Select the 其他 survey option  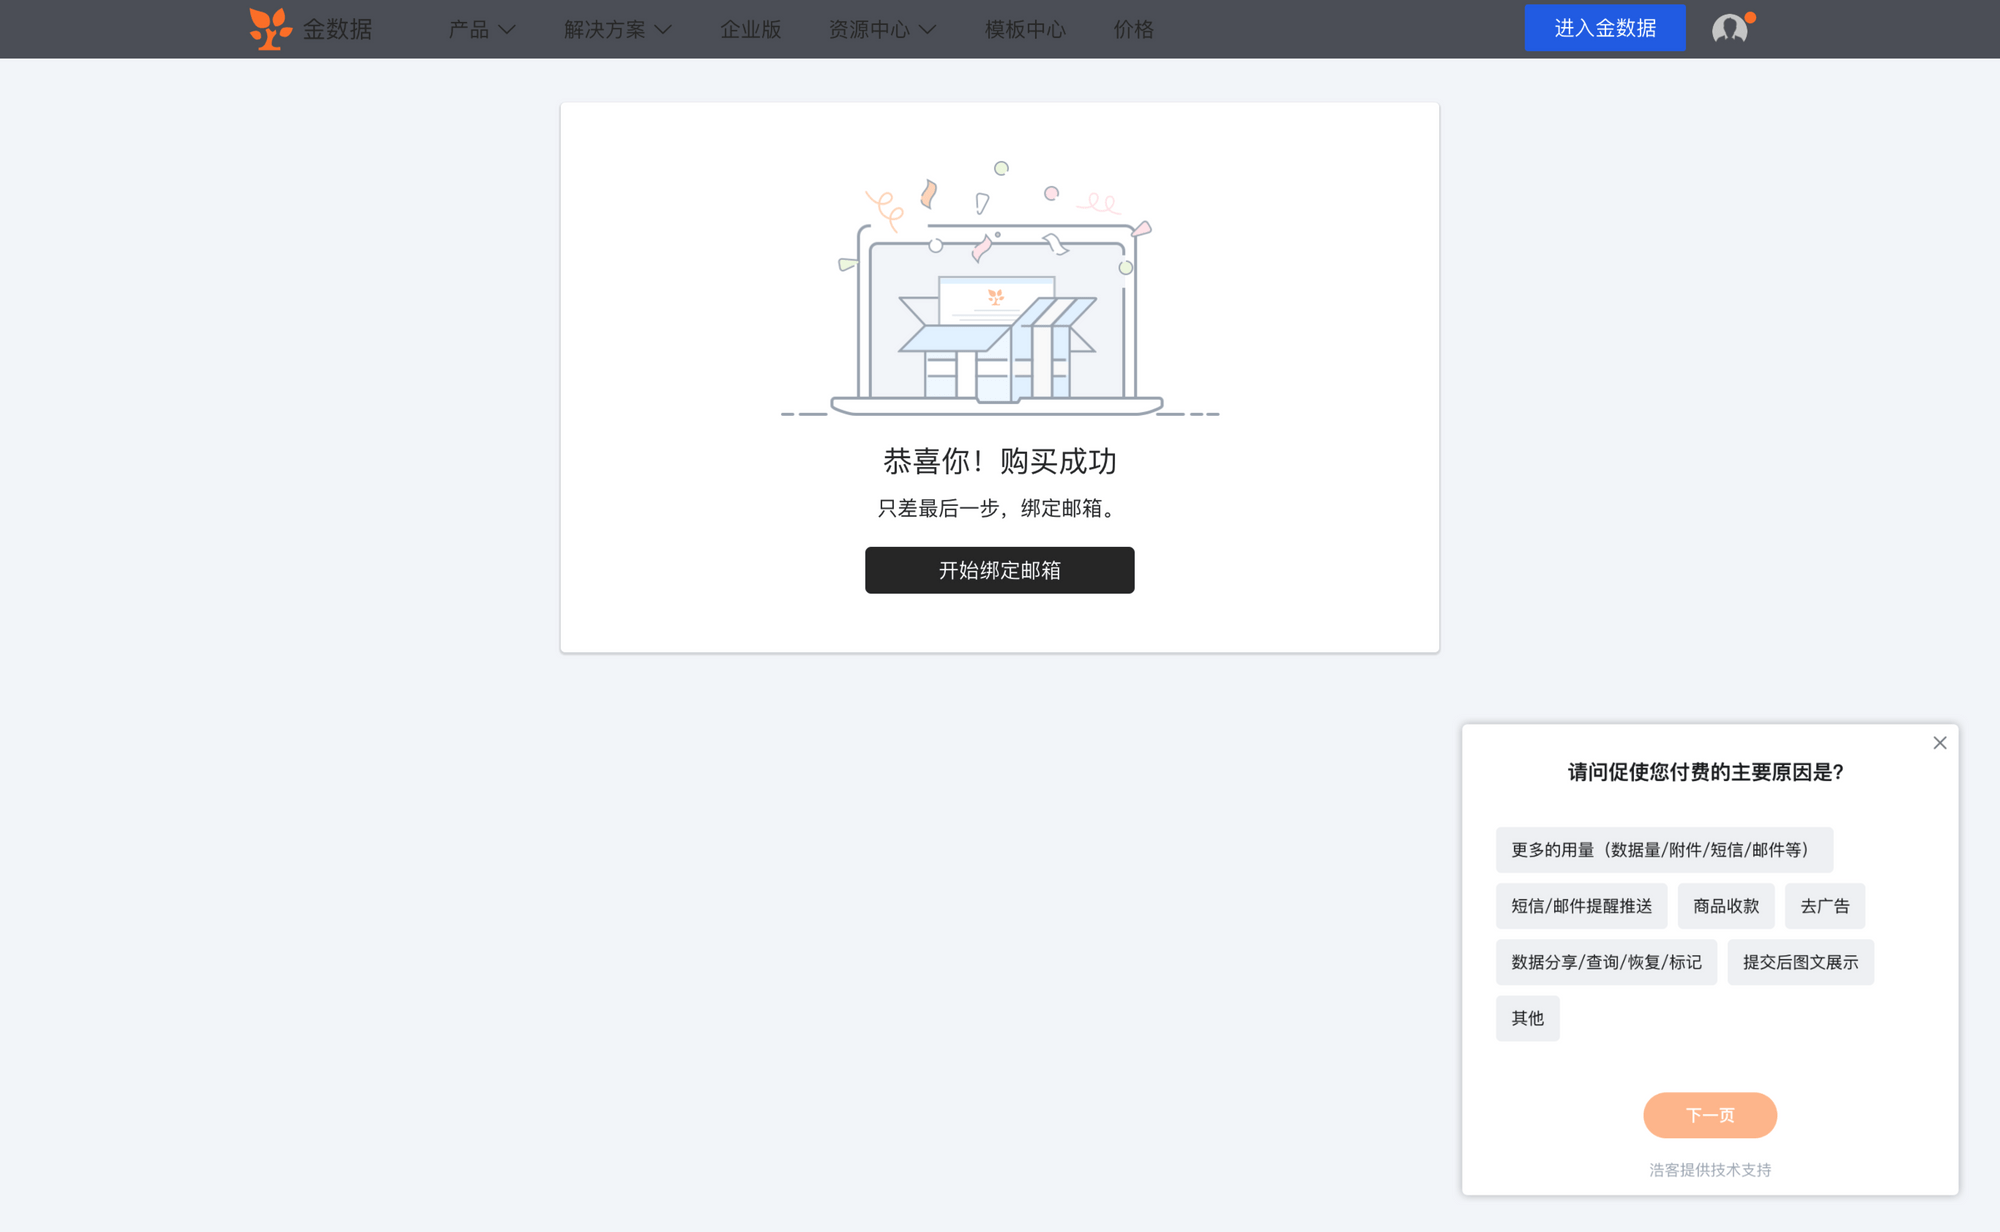click(1527, 1017)
